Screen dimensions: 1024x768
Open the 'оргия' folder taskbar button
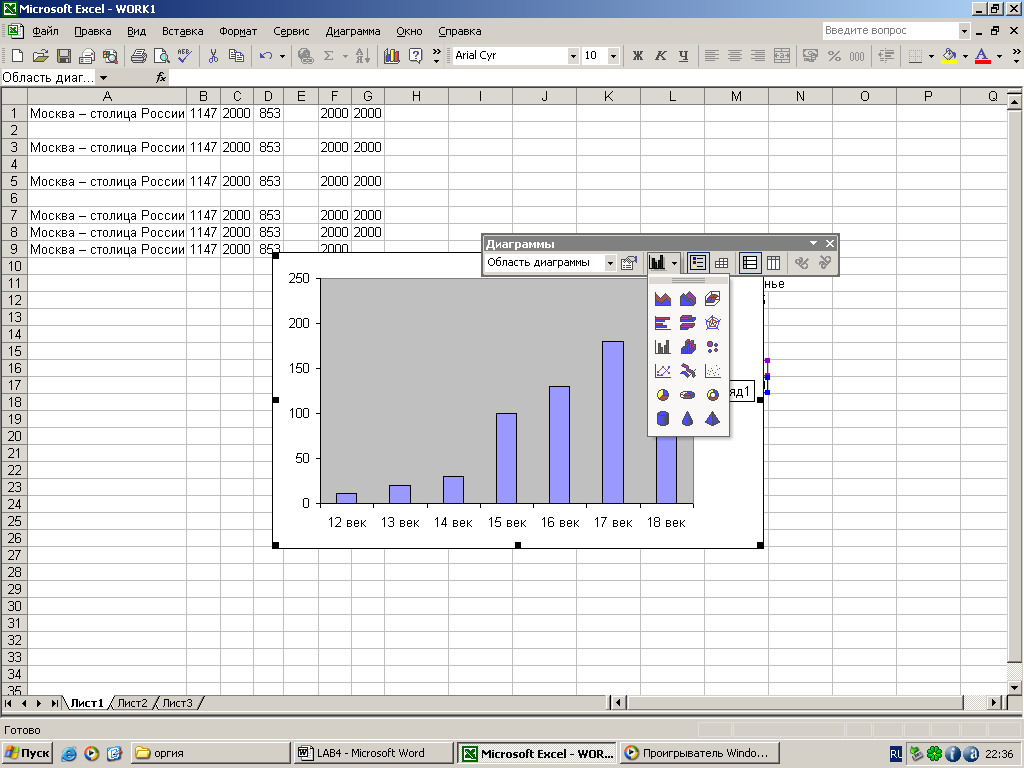(210, 753)
